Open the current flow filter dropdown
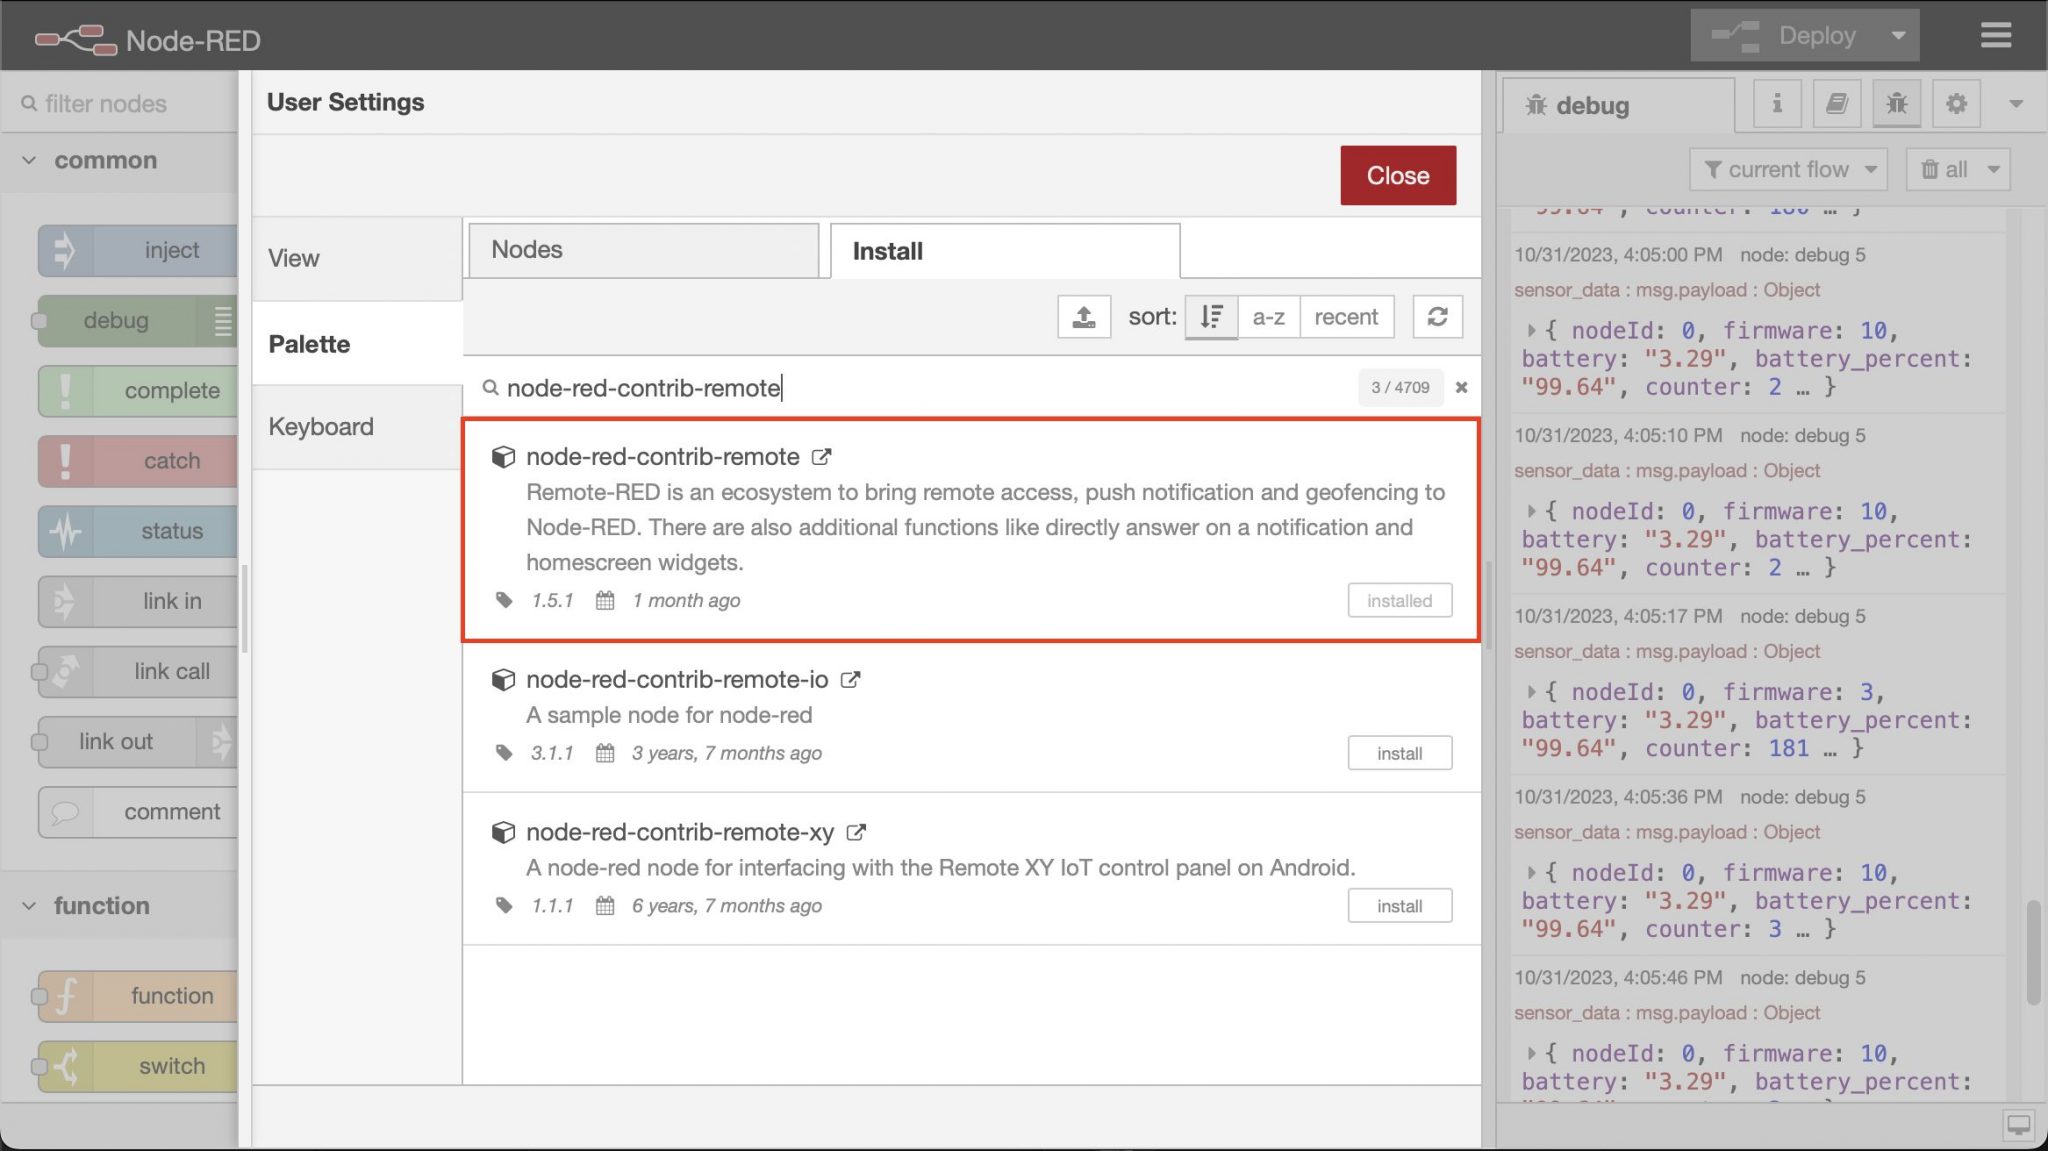The image size is (2048, 1151). pos(1788,170)
